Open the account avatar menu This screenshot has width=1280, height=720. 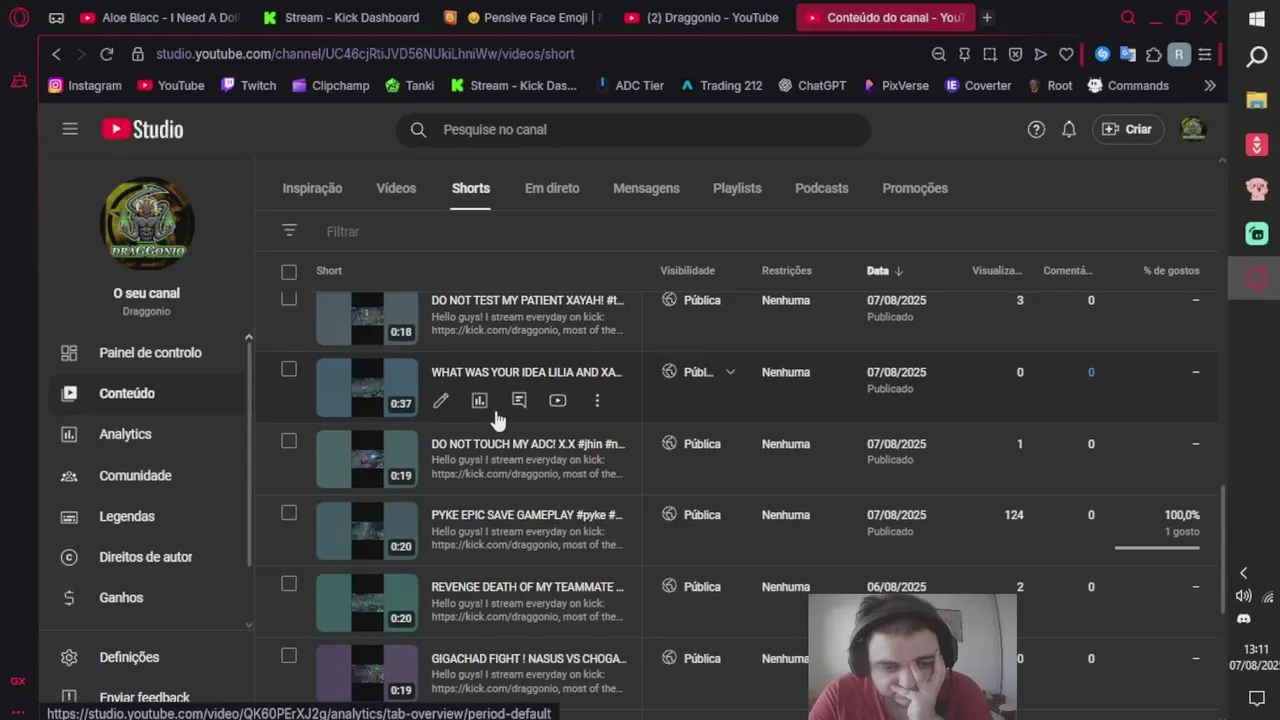click(x=1193, y=129)
